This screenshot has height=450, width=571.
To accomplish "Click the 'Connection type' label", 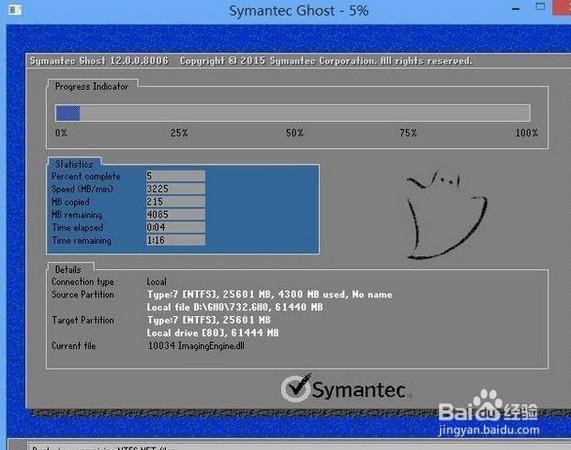I will point(83,282).
